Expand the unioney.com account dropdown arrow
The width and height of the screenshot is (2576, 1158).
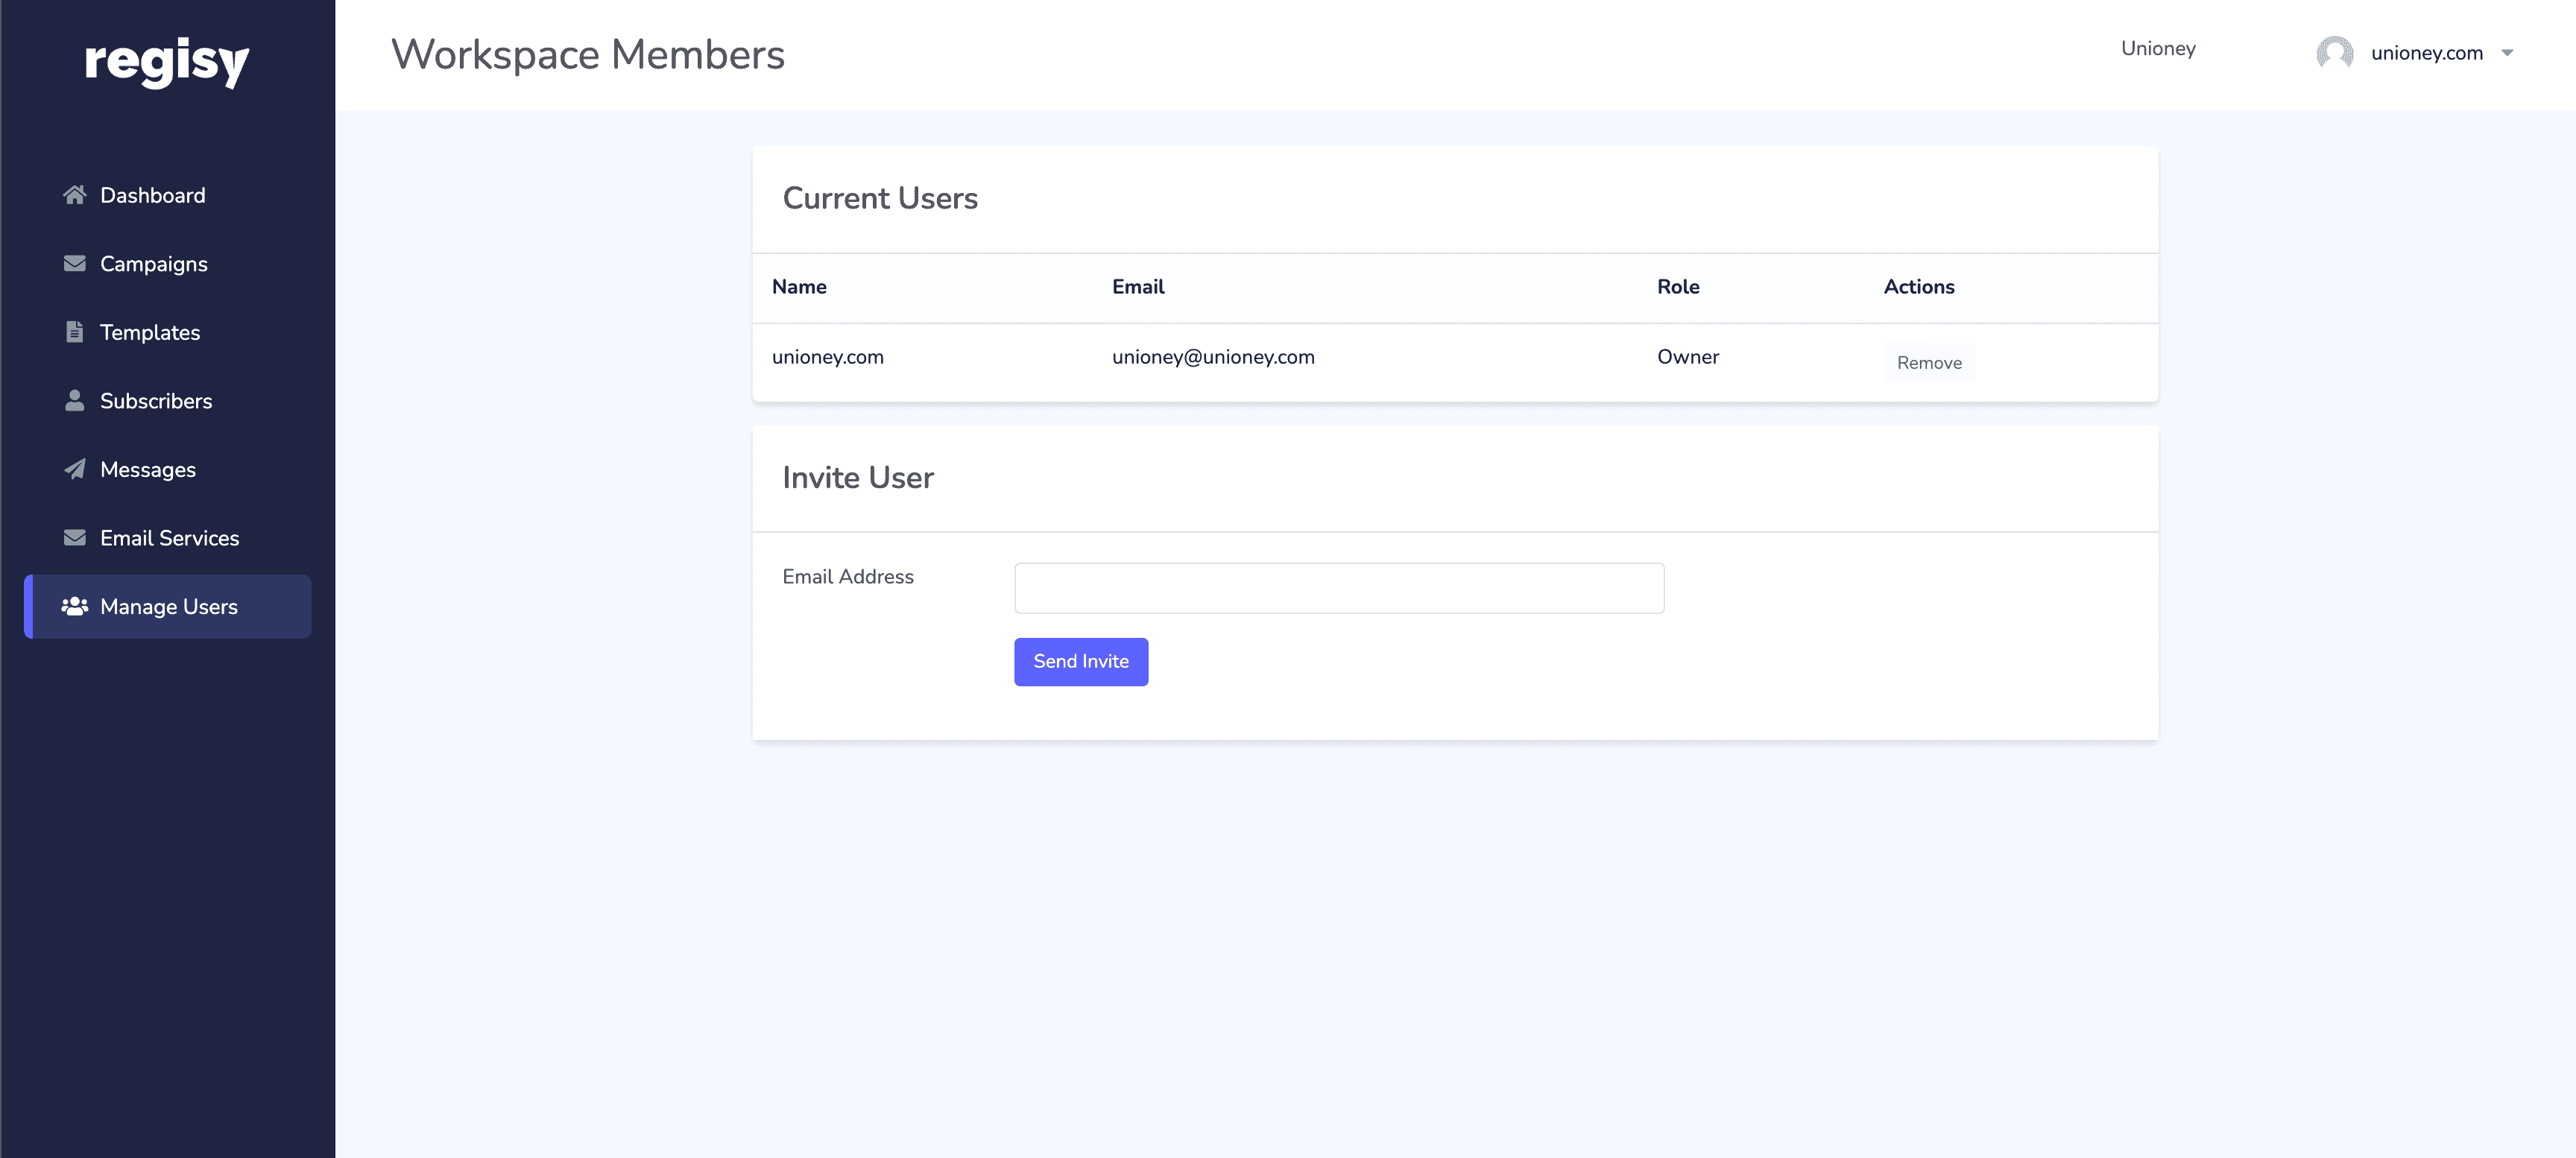(x=2507, y=53)
